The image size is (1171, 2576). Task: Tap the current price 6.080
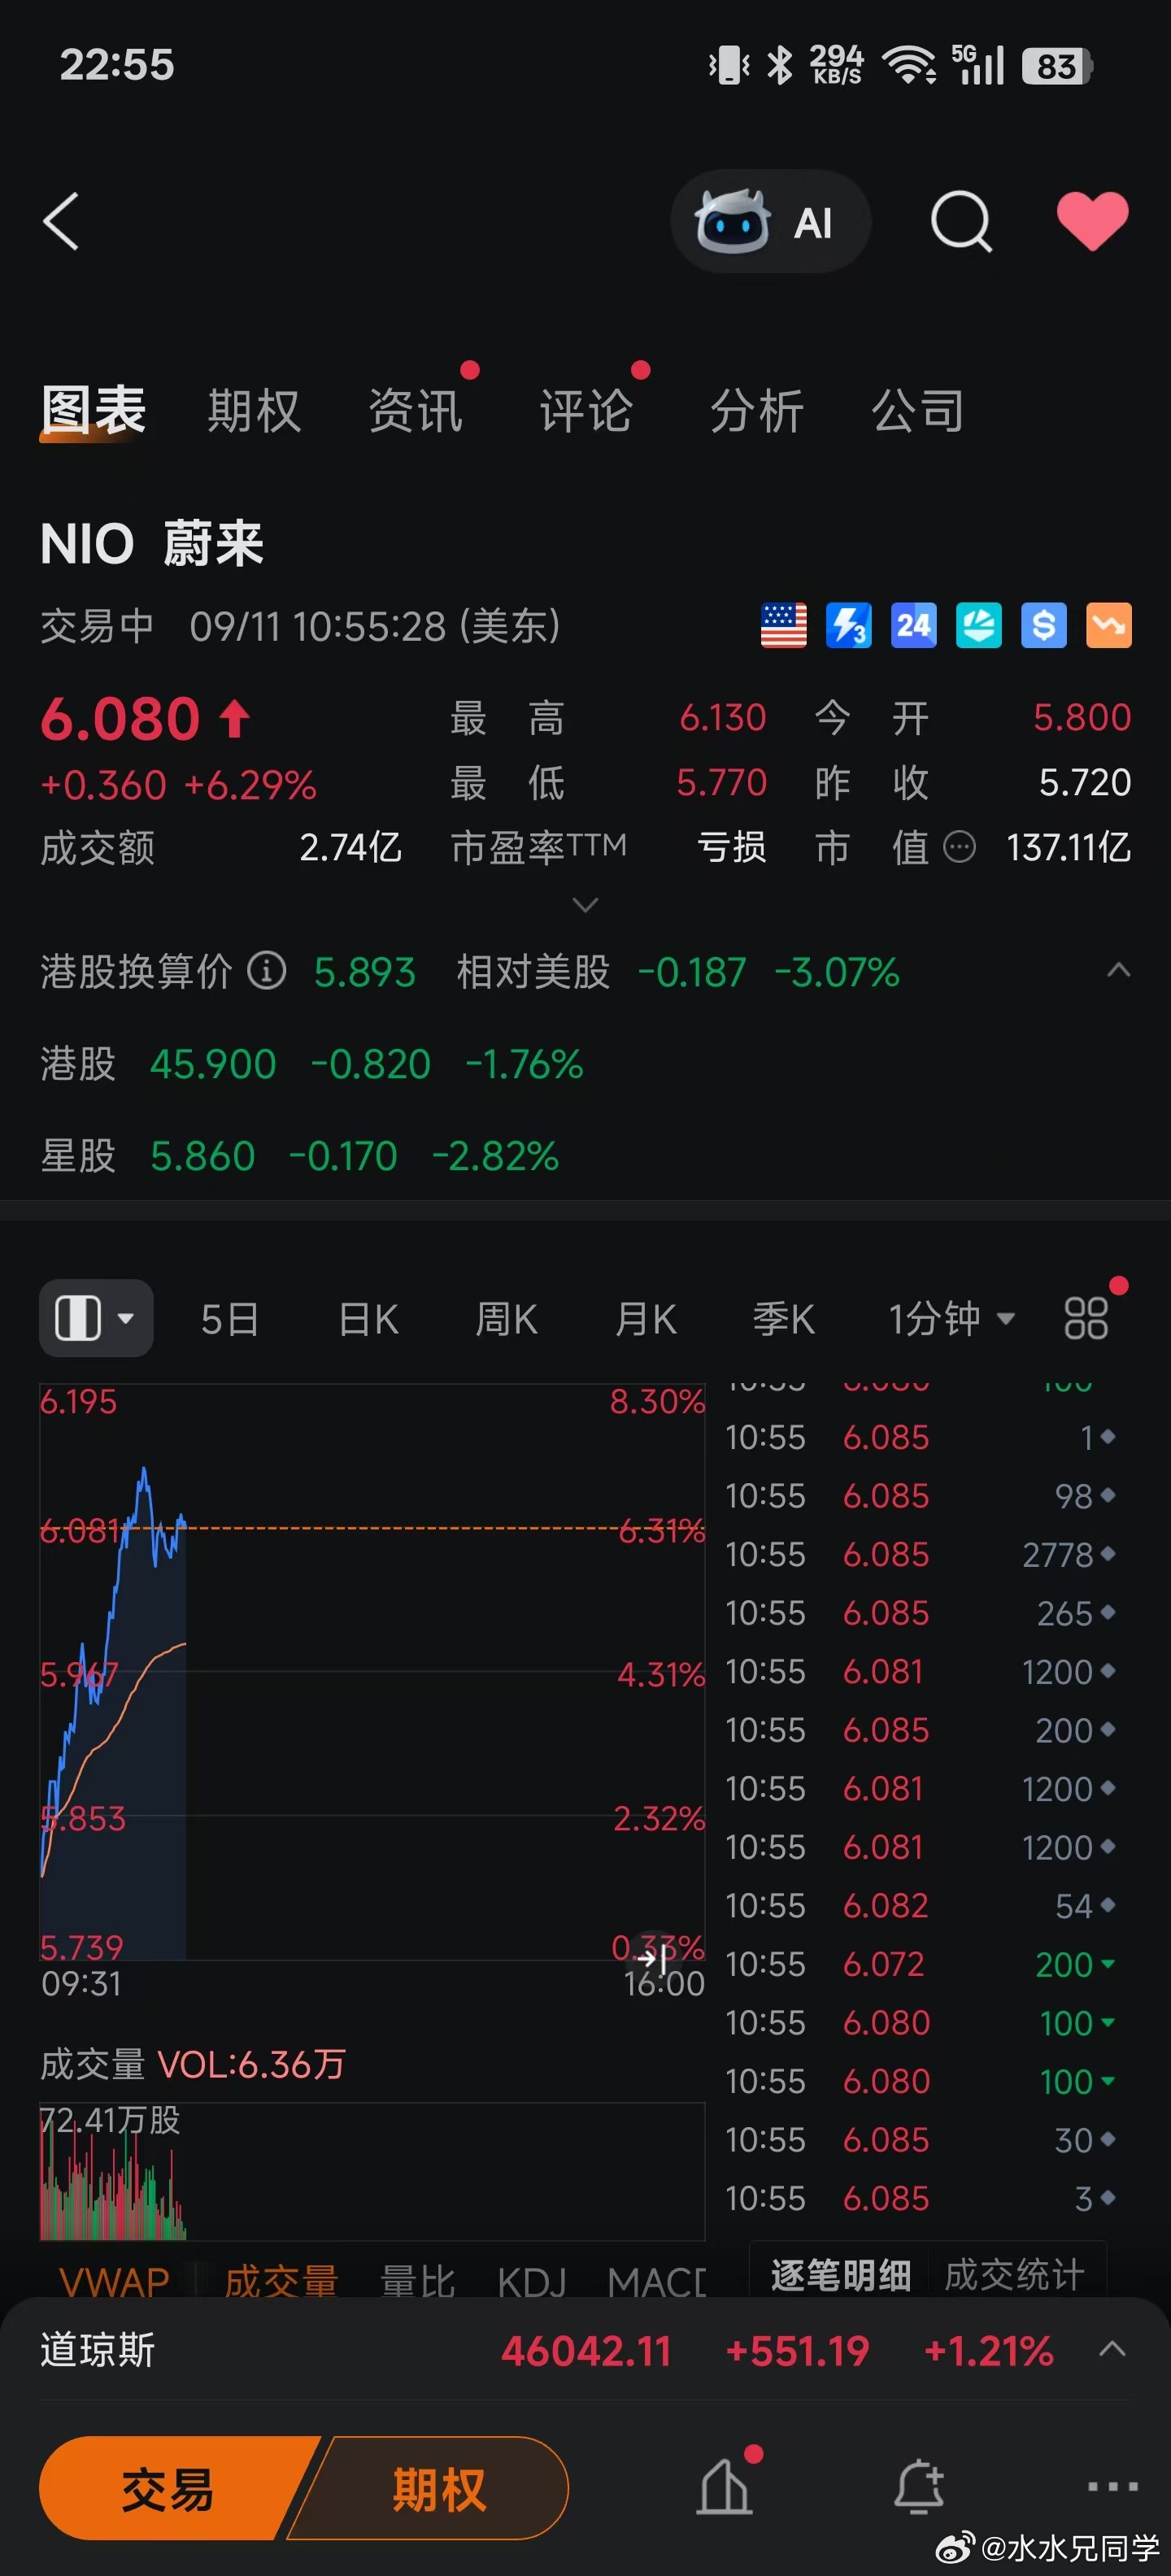click(120, 719)
